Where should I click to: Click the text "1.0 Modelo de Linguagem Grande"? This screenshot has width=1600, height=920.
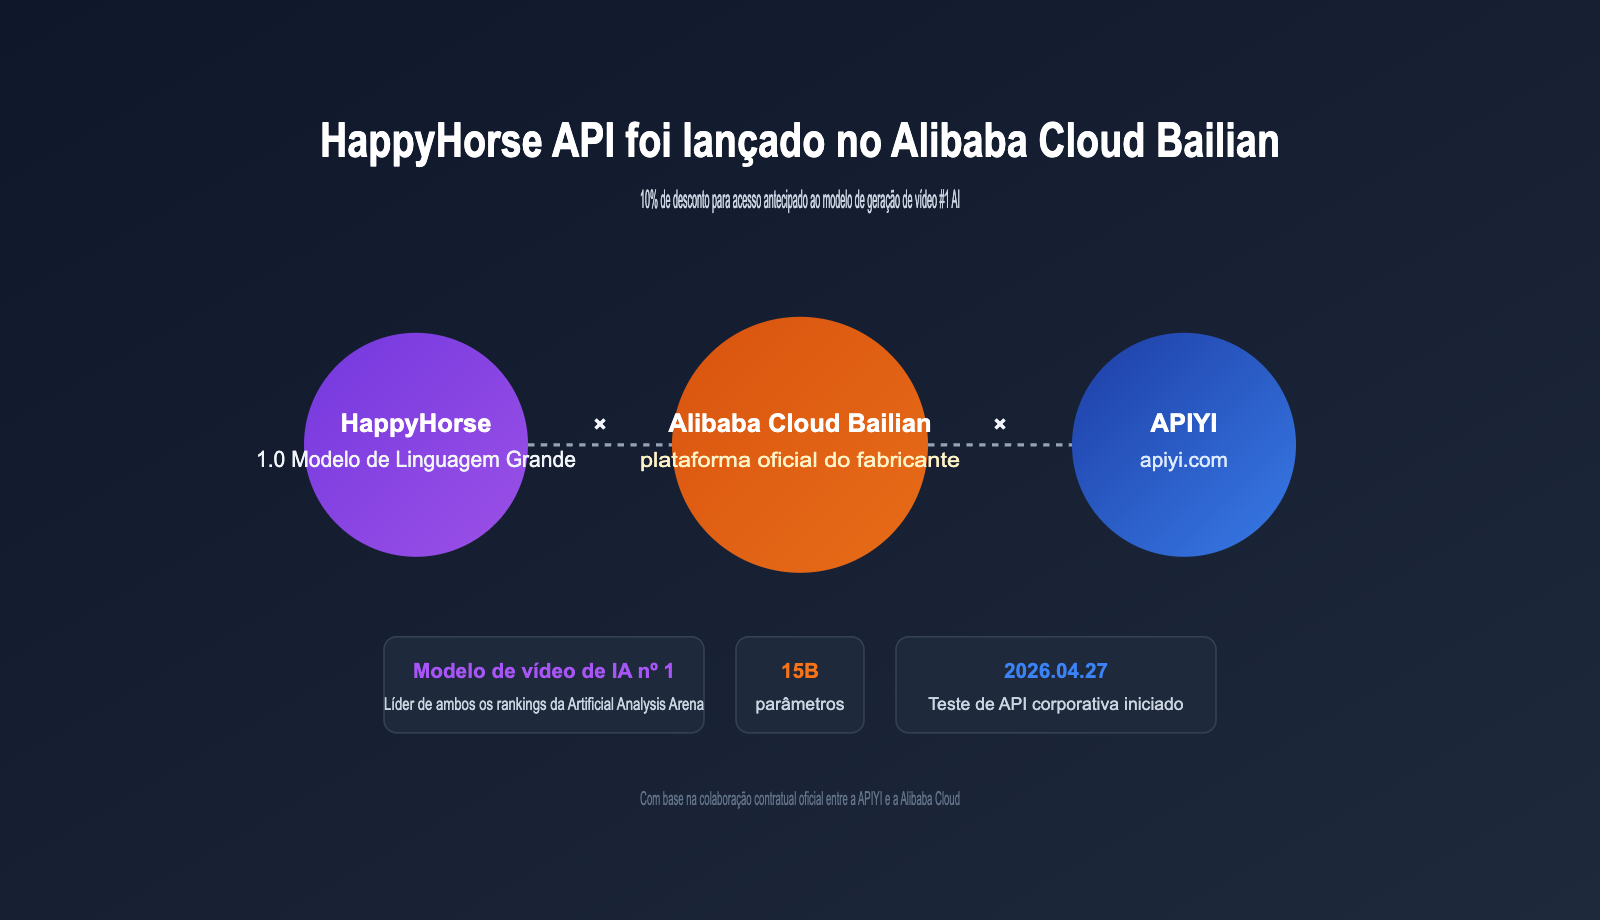[x=416, y=460]
